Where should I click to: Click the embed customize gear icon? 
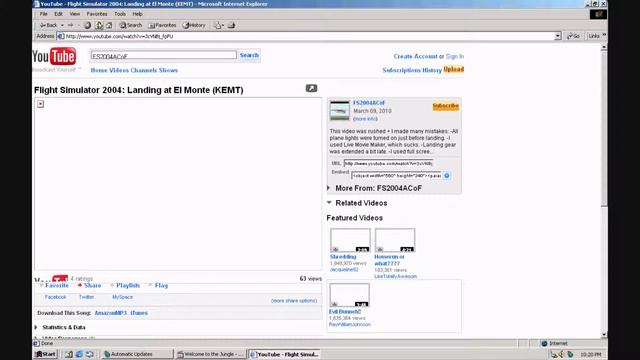click(x=447, y=176)
